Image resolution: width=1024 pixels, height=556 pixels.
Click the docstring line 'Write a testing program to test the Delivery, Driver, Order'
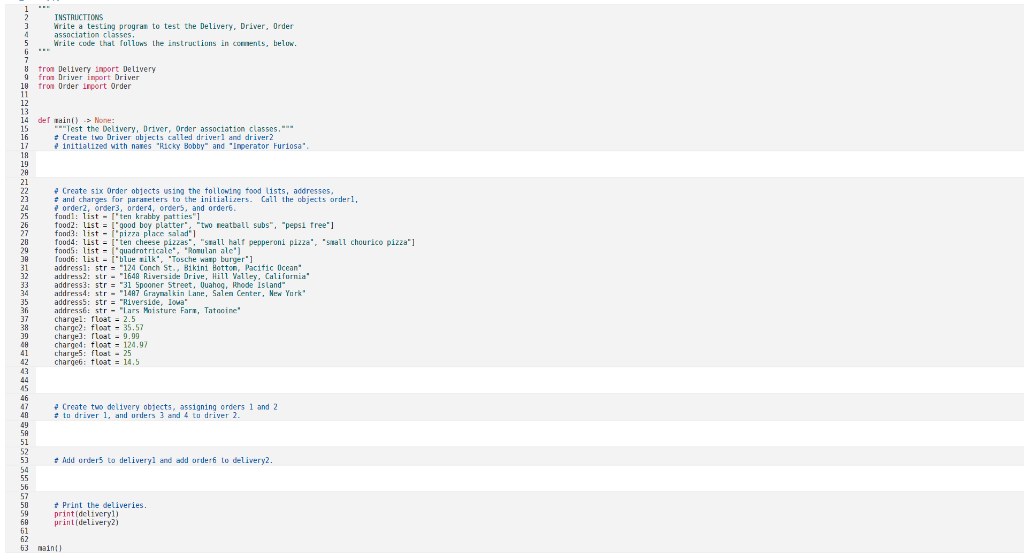click(174, 27)
